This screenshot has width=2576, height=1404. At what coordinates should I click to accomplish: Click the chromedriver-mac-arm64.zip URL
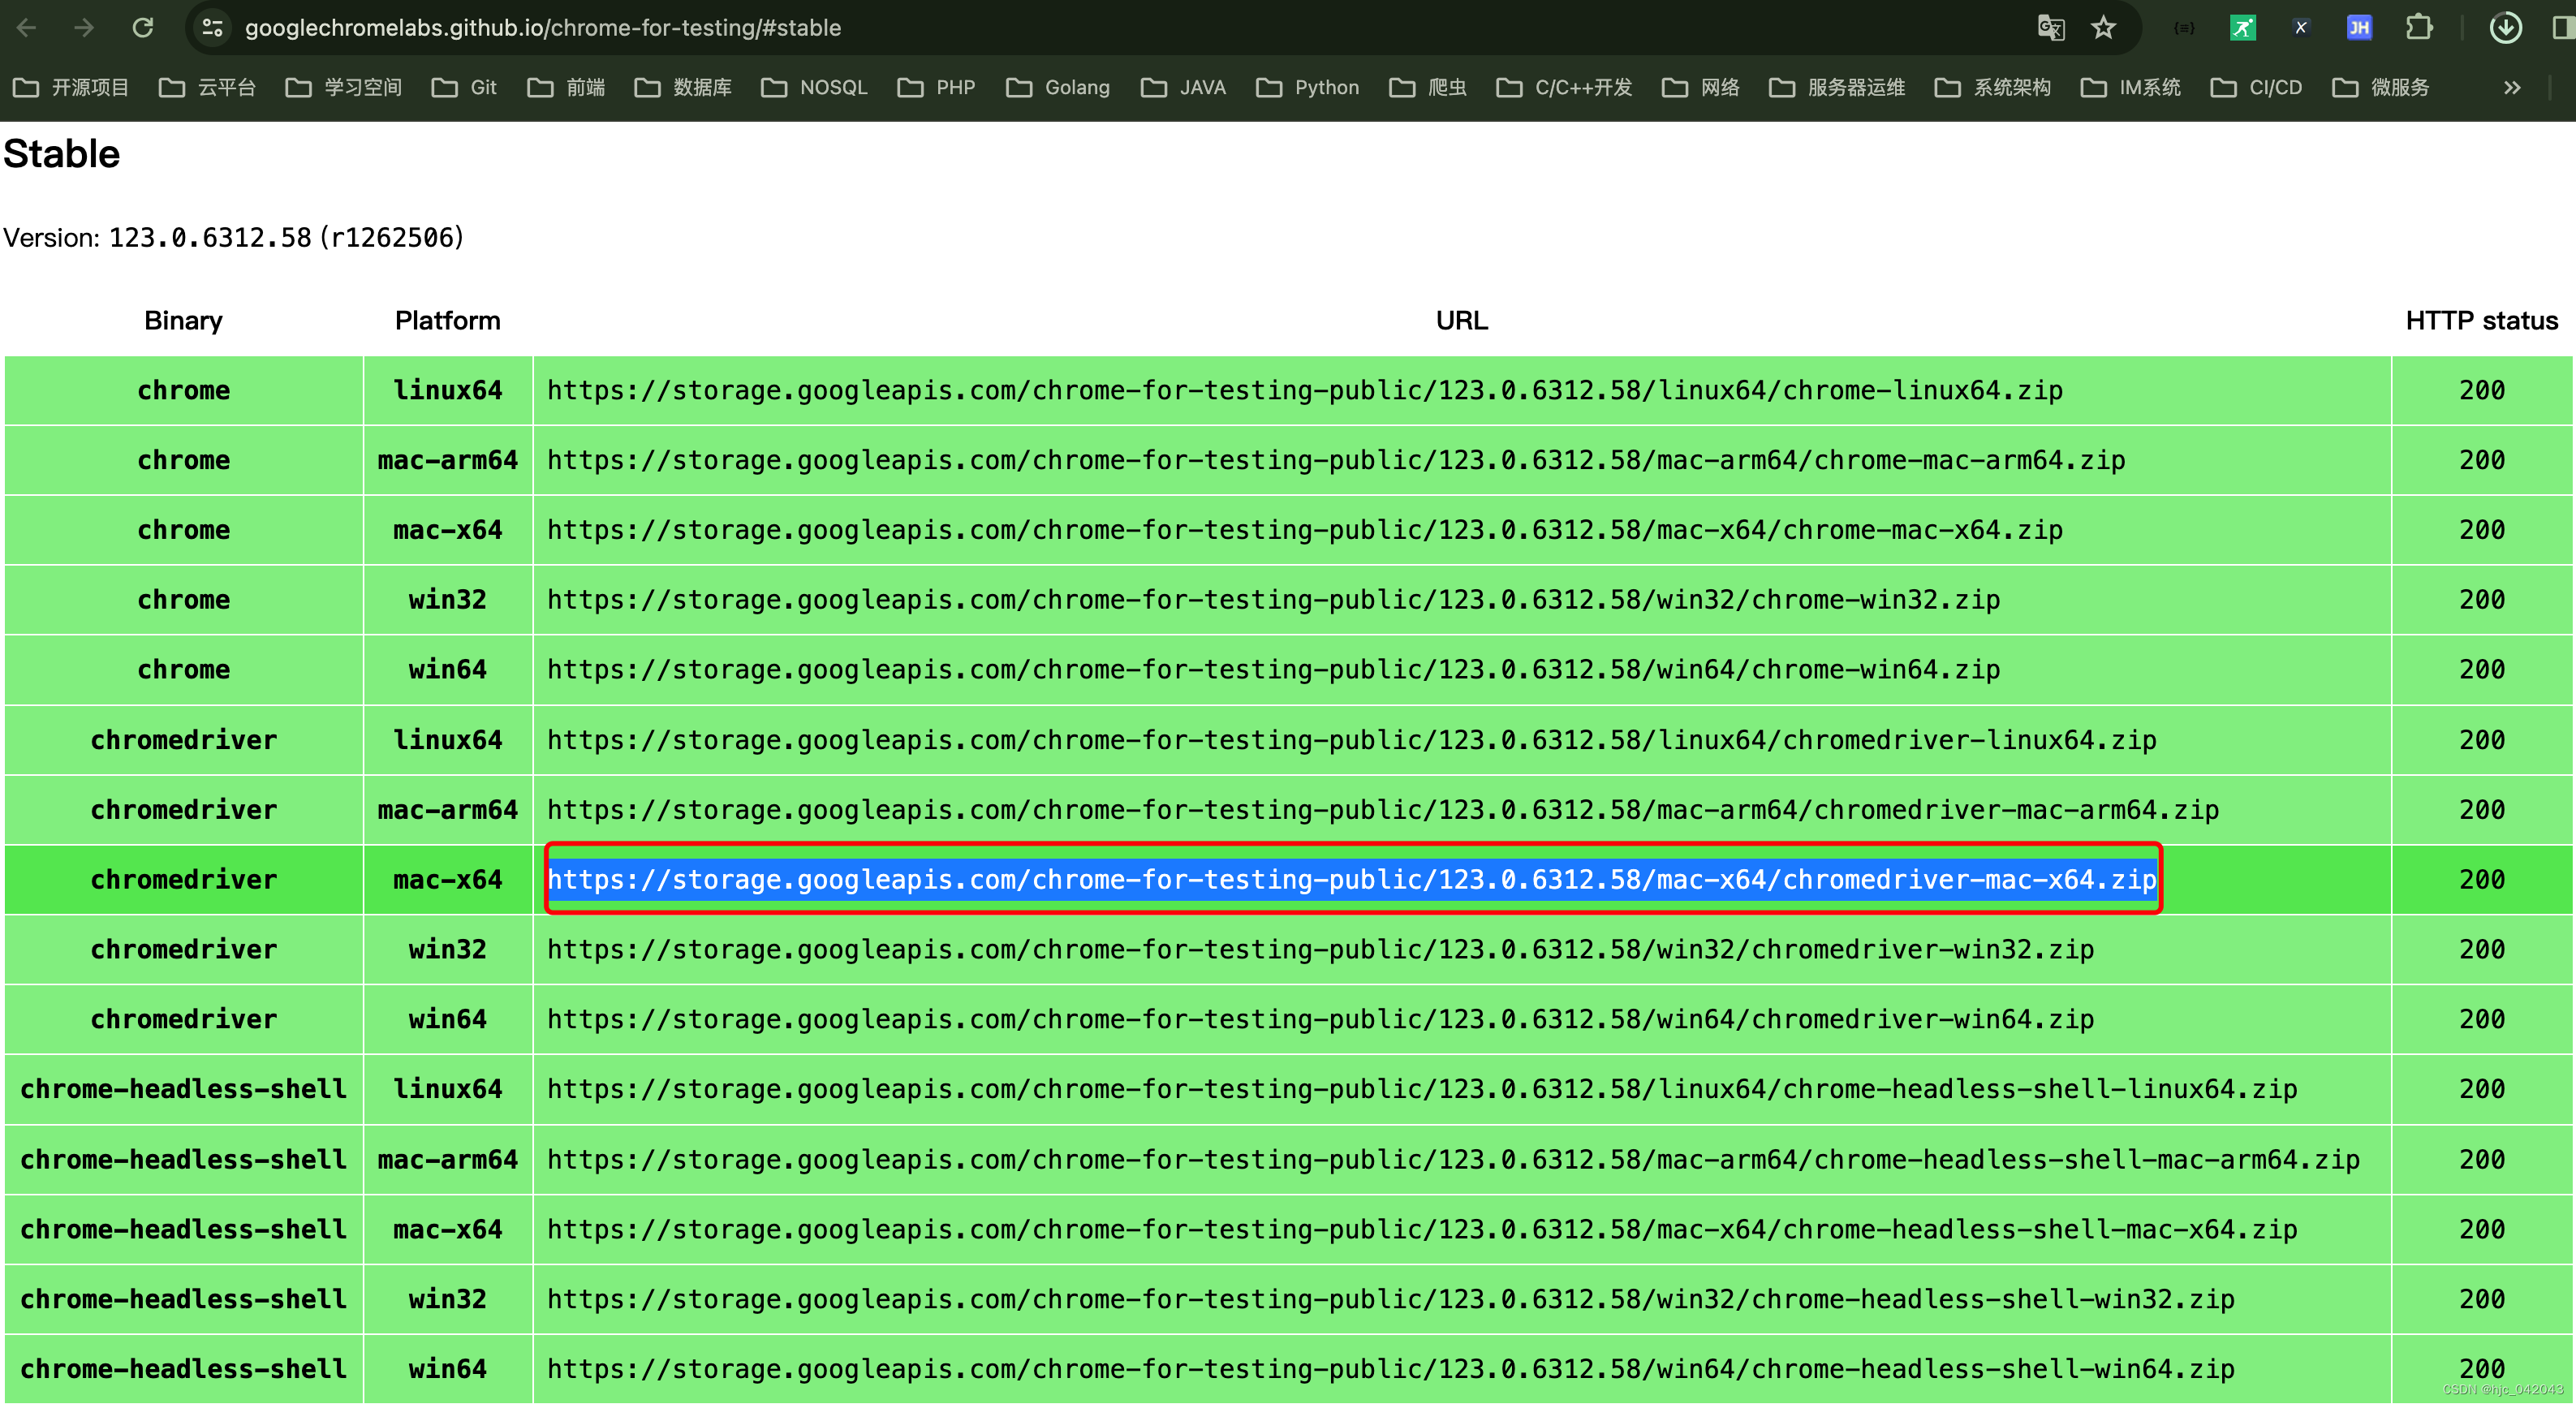[1383, 810]
